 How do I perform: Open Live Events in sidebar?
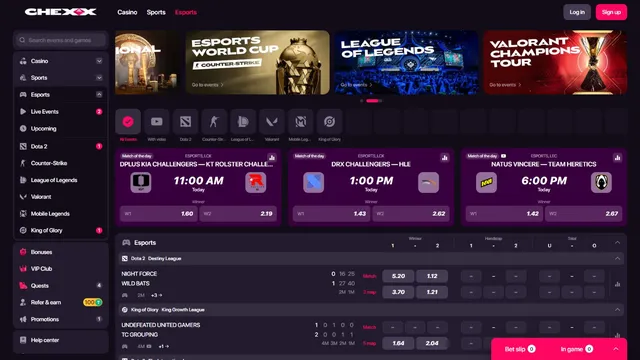pos(61,111)
